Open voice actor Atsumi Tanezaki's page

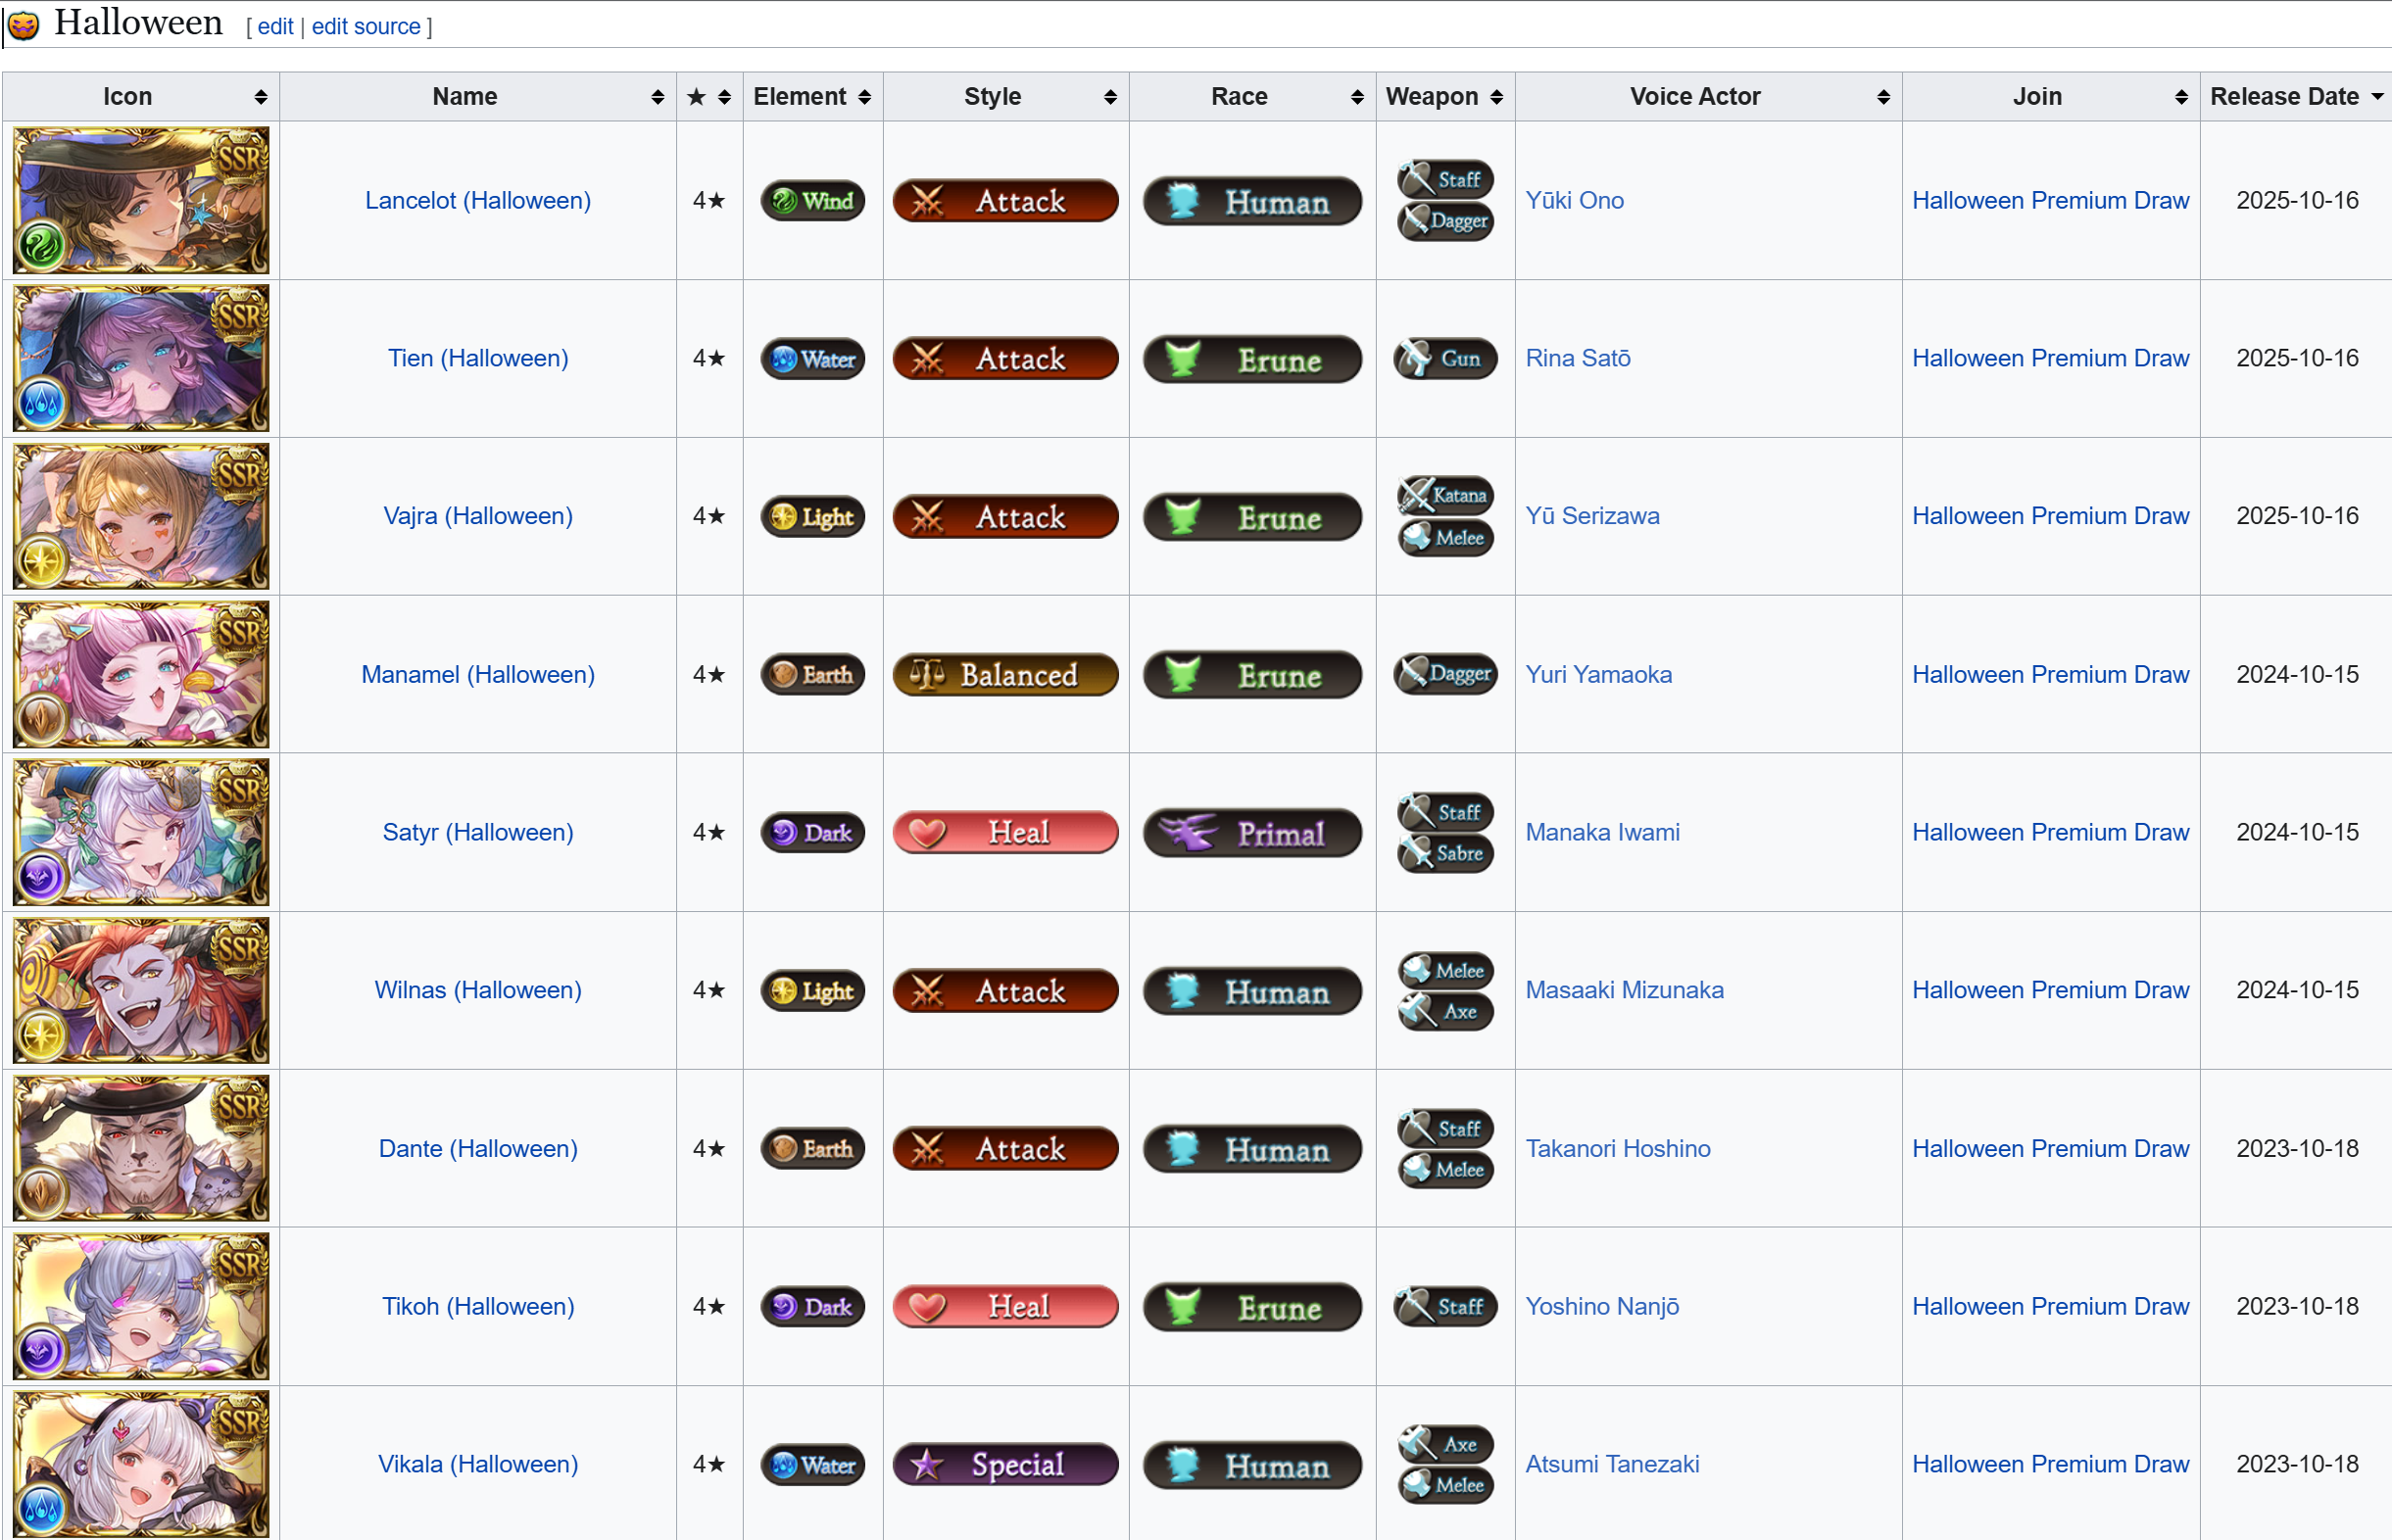coord(1613,1465)
